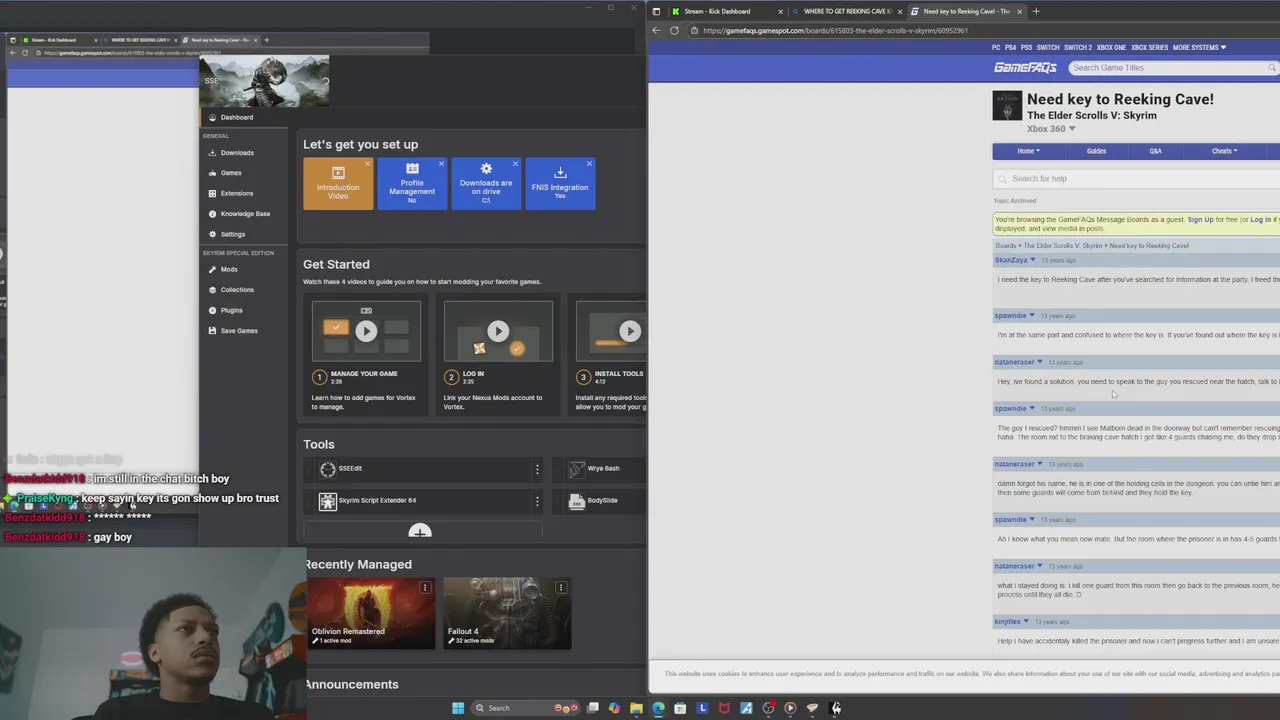This screenshot has height=720, width=1280.
Task: Dismiss the Introduction Video tile
Action: (x=367, y=164)
